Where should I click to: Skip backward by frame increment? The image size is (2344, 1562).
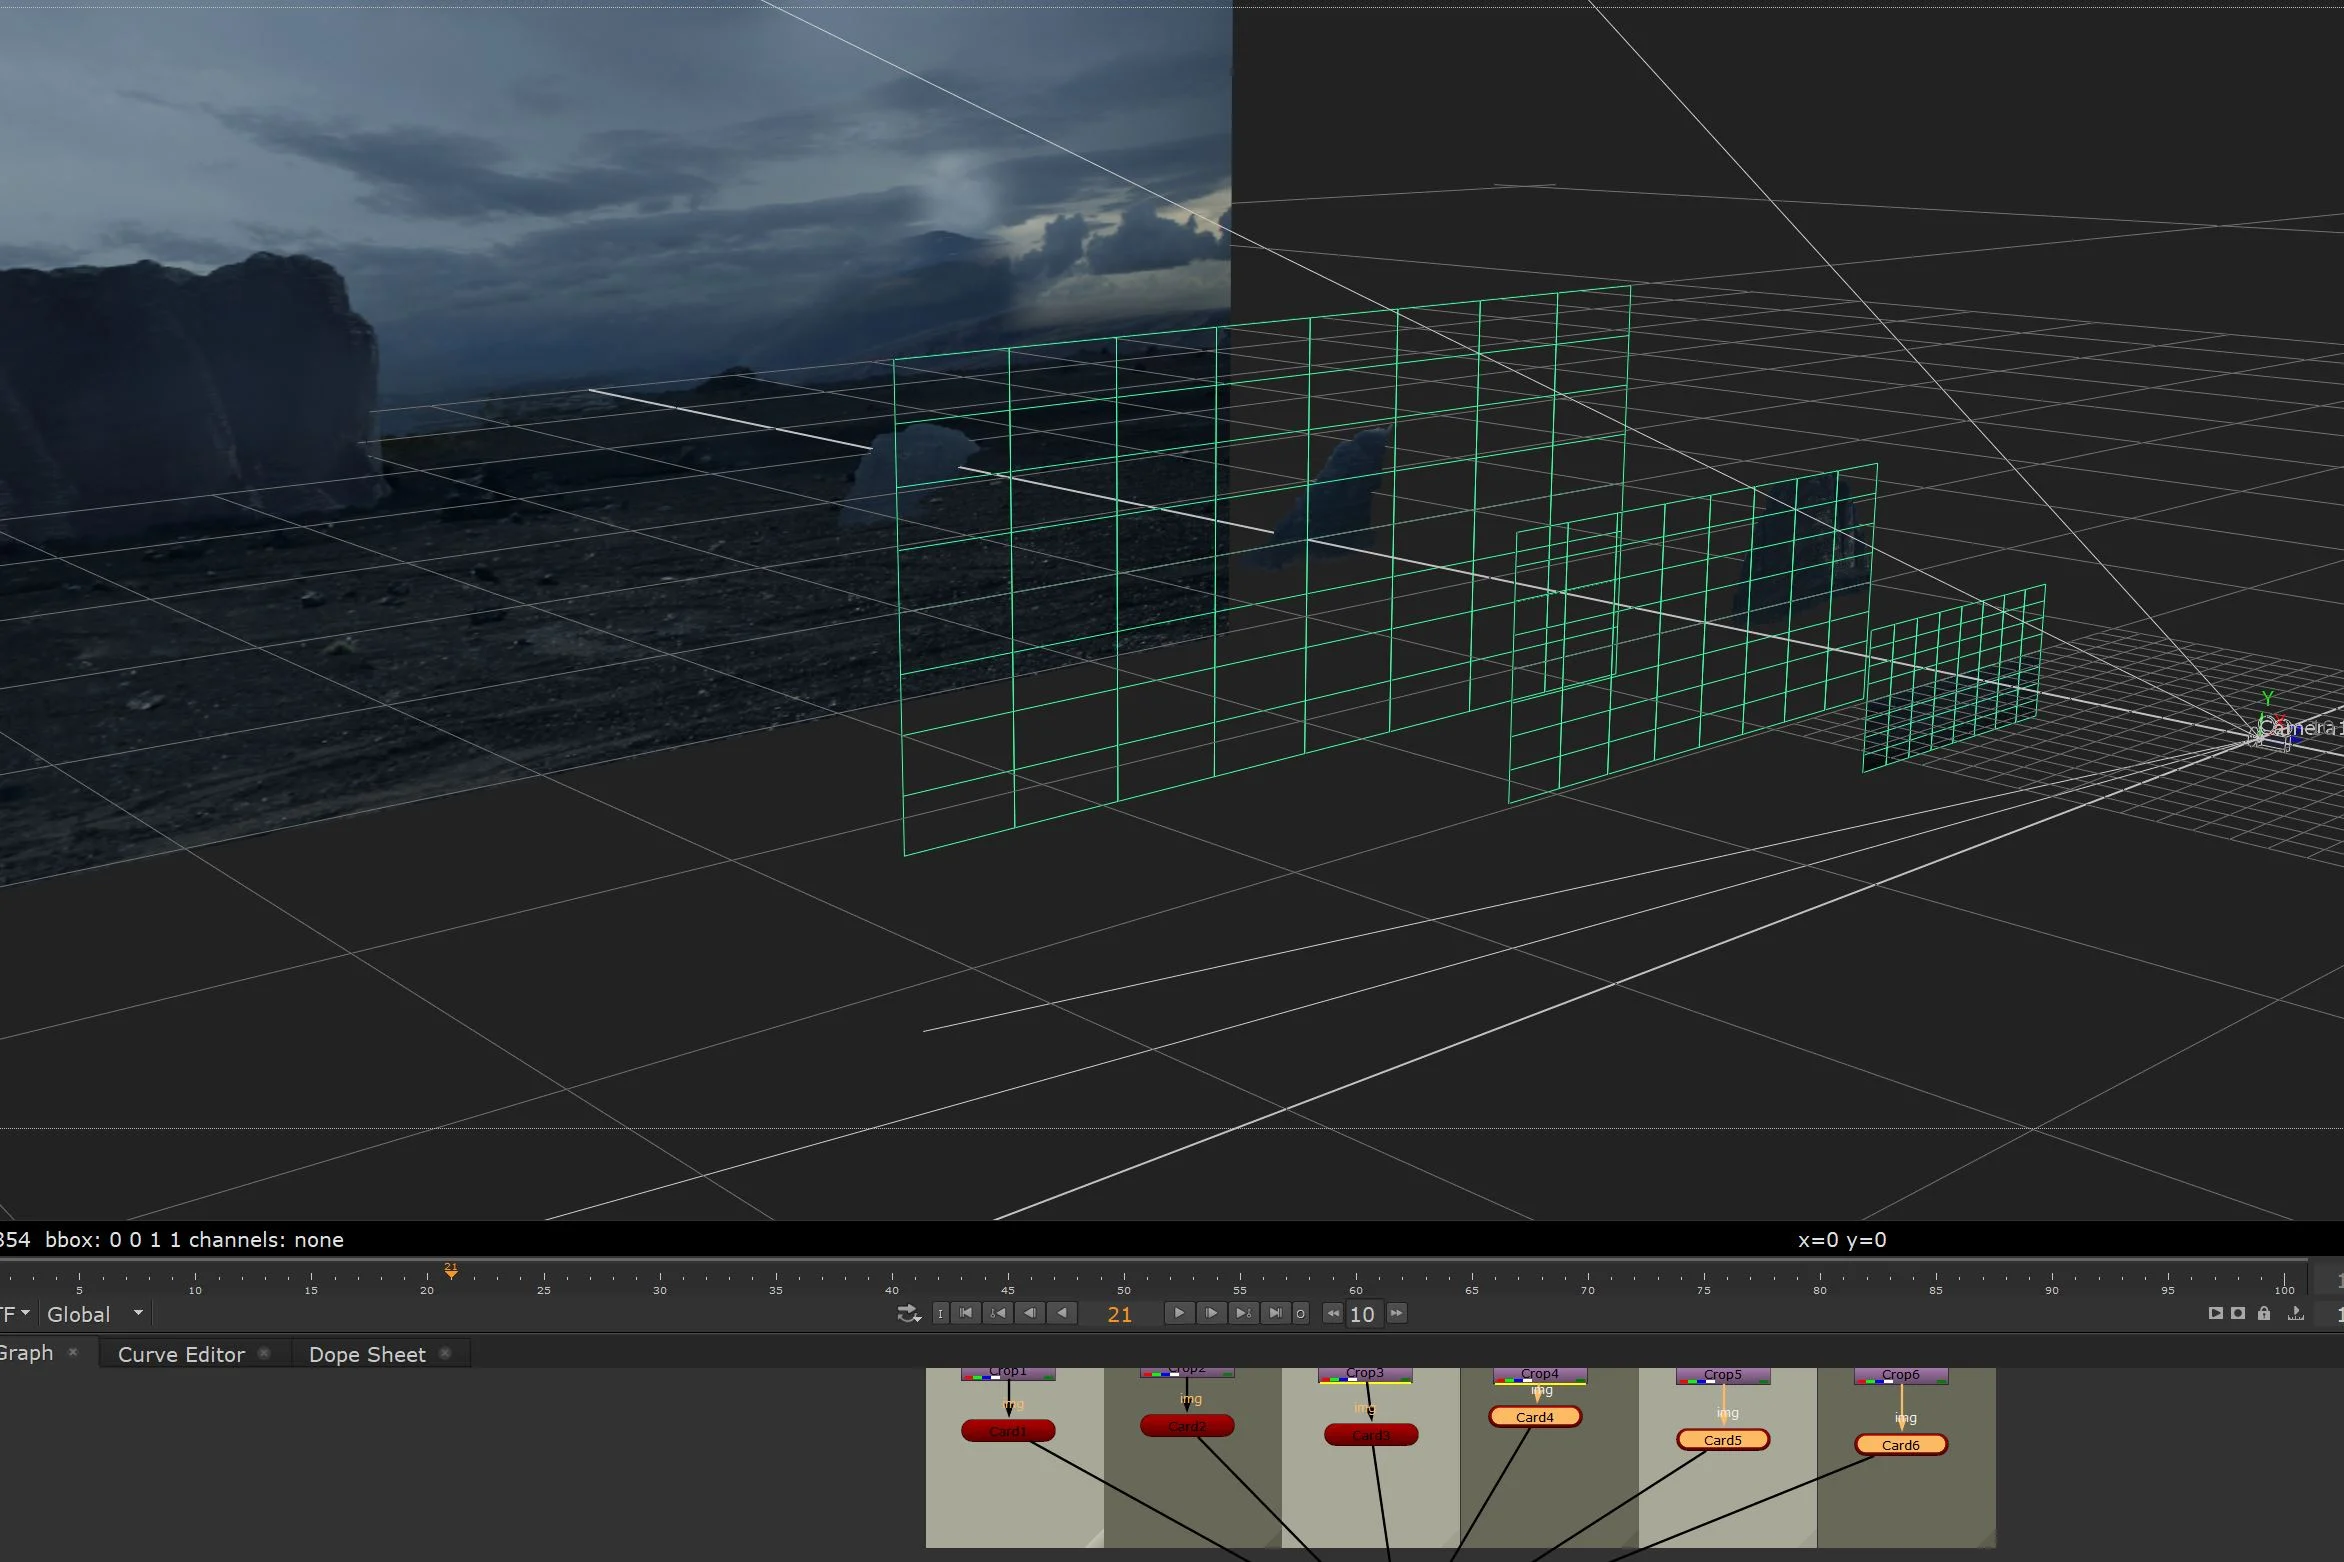pos(1333,1313)
